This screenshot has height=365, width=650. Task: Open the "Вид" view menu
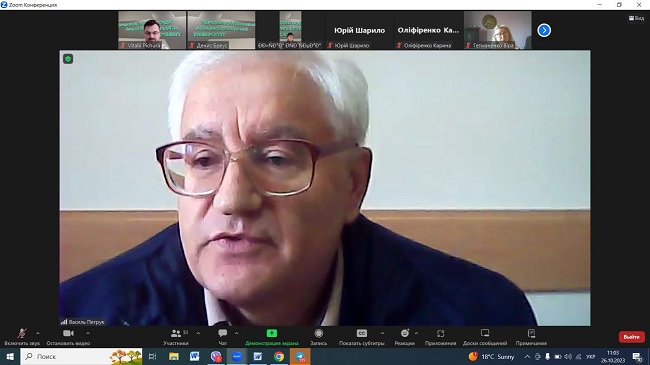[636, 18]
